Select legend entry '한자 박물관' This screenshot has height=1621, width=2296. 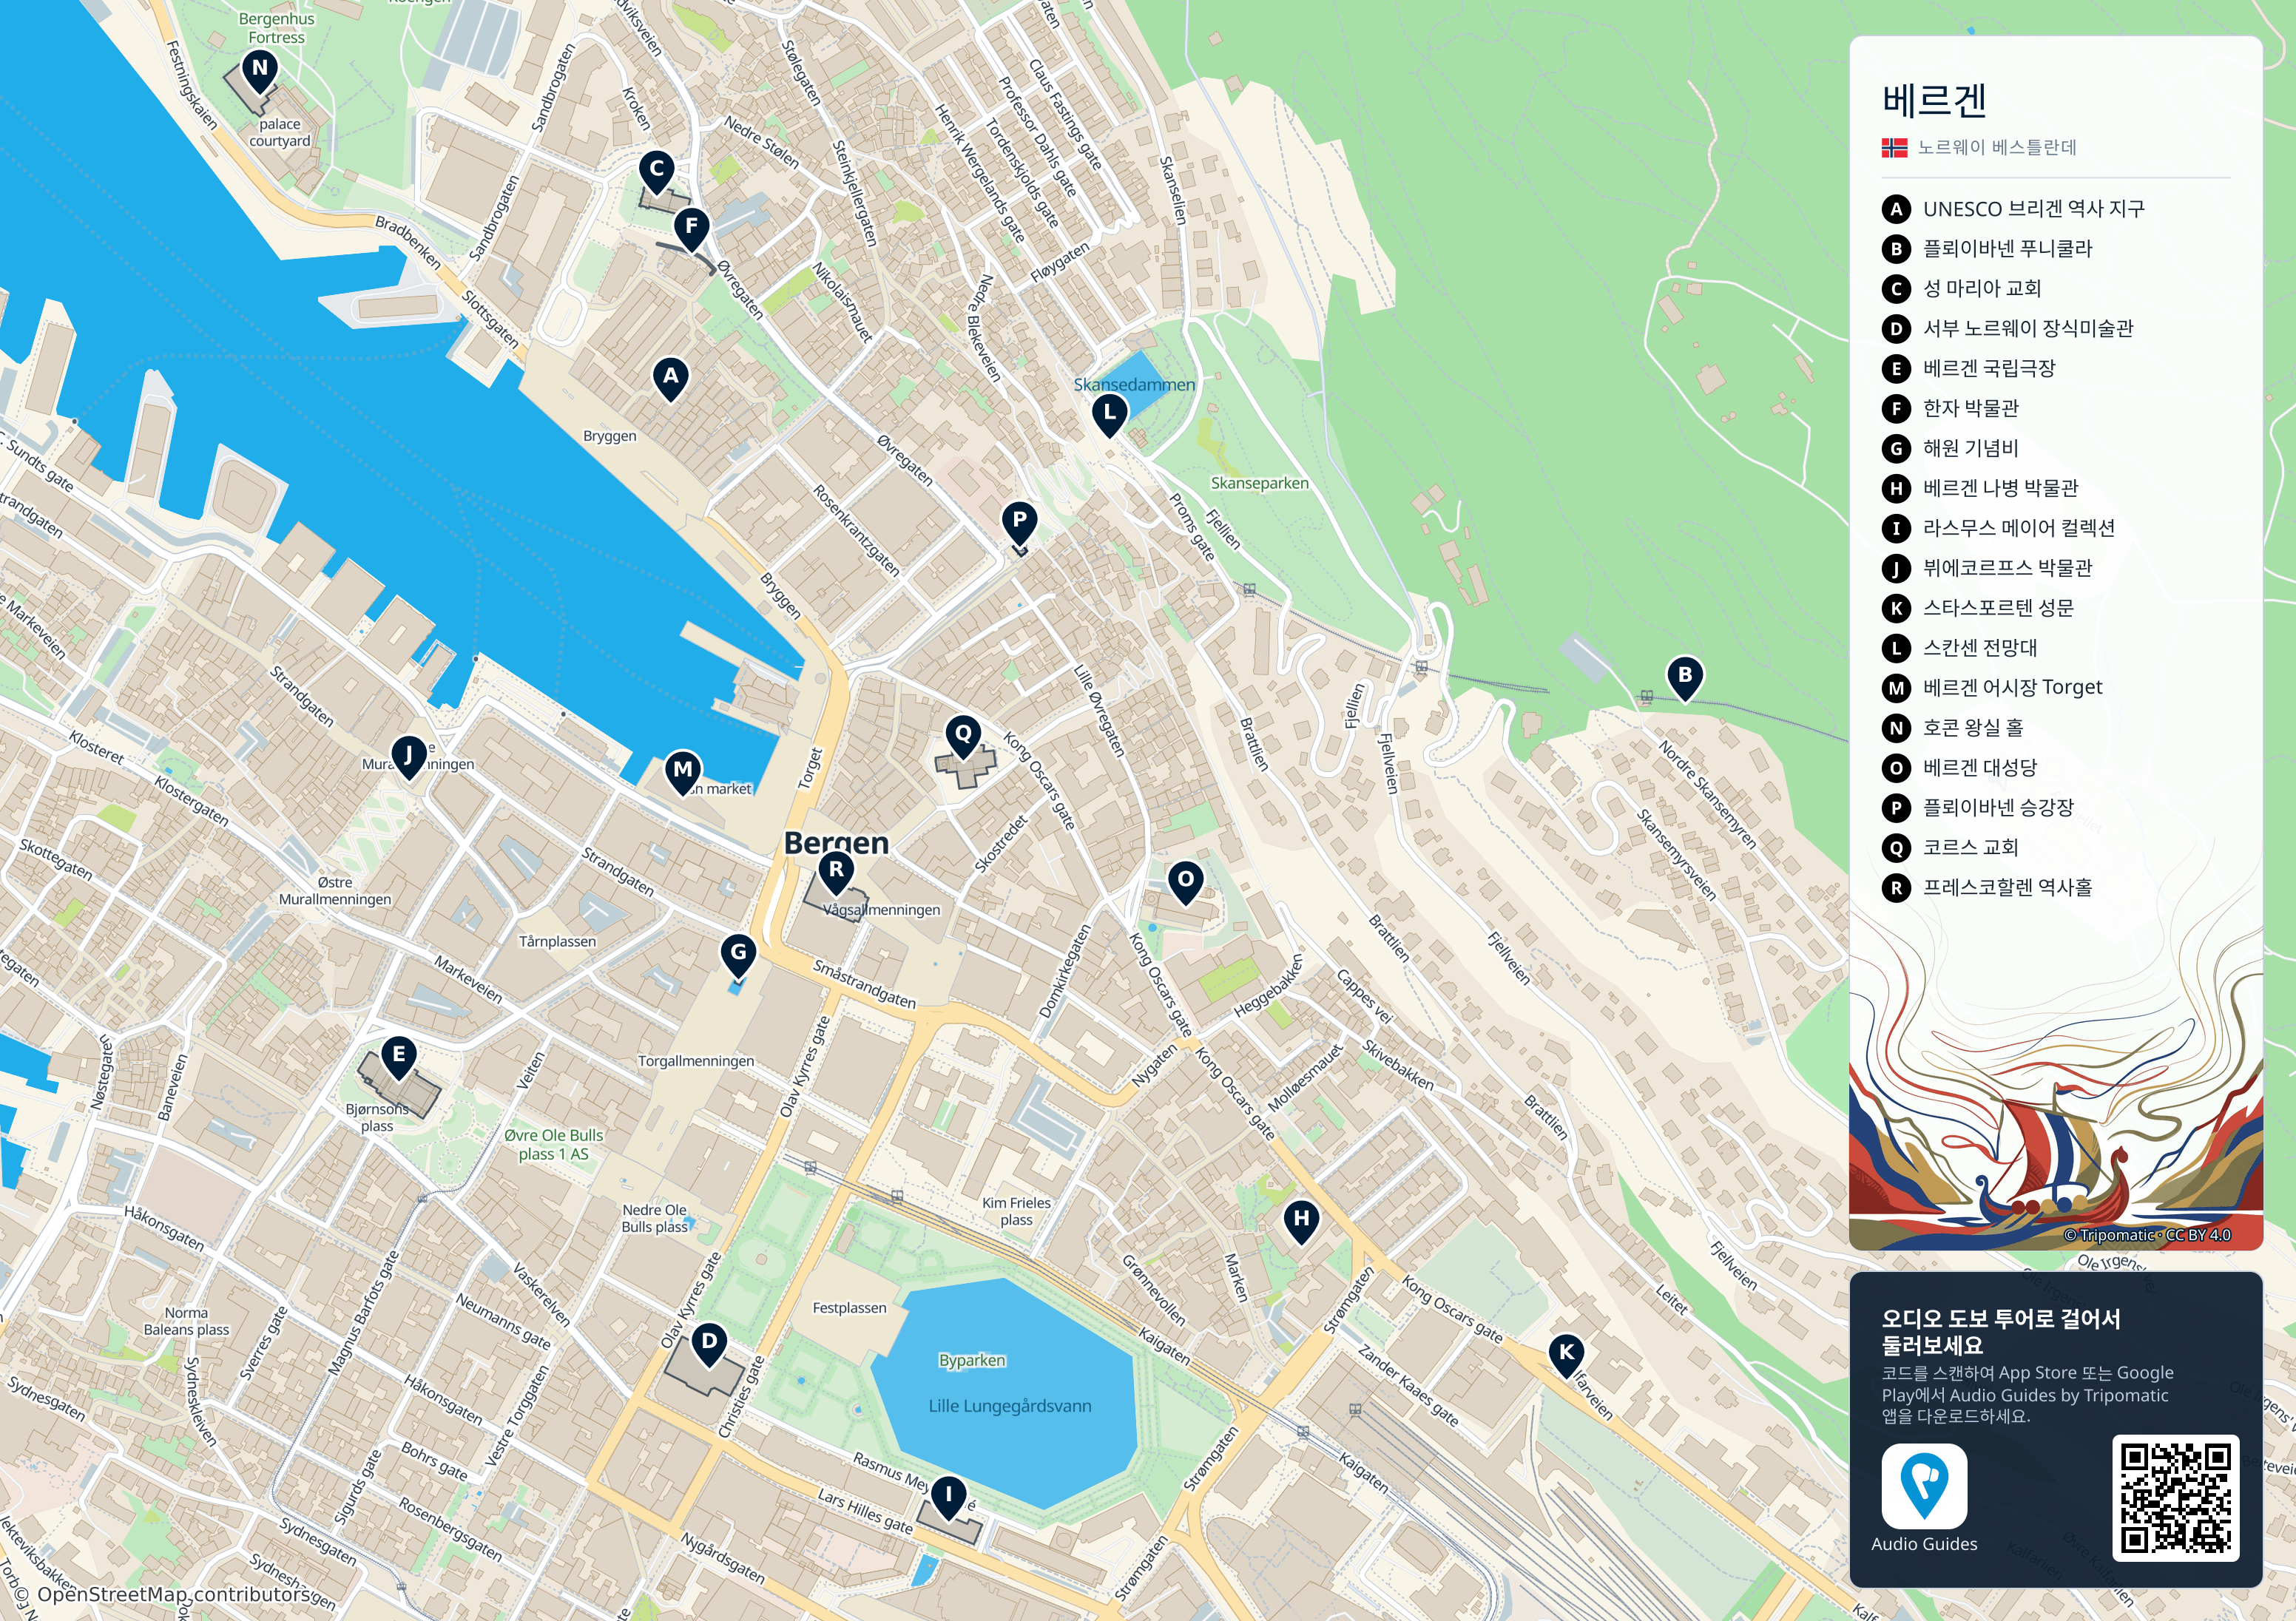(1971, 409)
